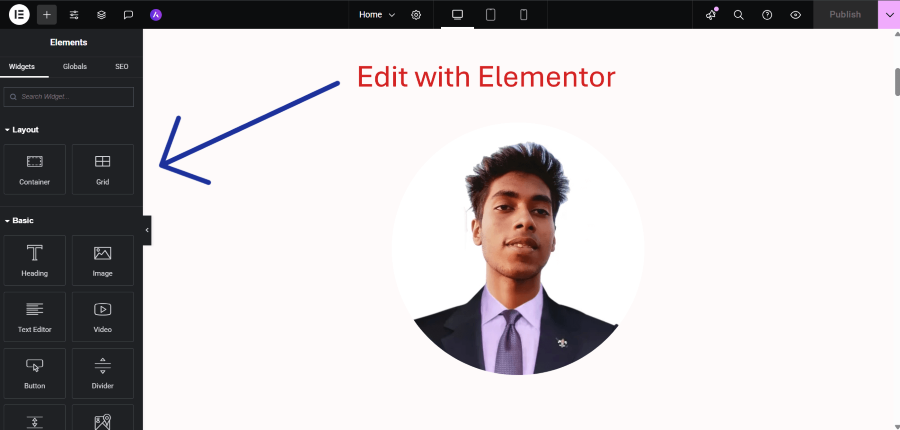Select the Google Maps widget at the panel bottom
This screenshot has width=900, height=430.
[x=103, y=417]
